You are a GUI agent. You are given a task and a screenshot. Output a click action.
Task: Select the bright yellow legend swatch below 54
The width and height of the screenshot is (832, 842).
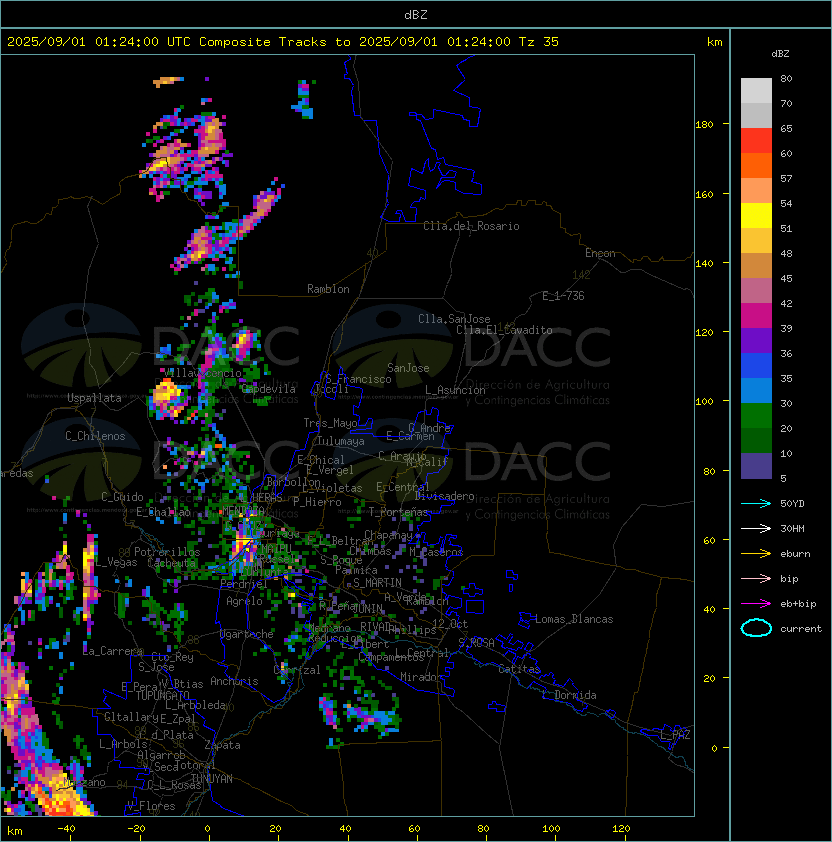(x=756, y=216)
